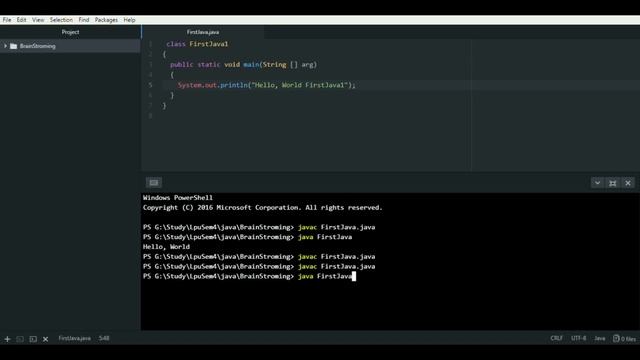
Task: Click FirstJava.java file name in status bar
Action: pyautogui.click(x=74, y=338)
